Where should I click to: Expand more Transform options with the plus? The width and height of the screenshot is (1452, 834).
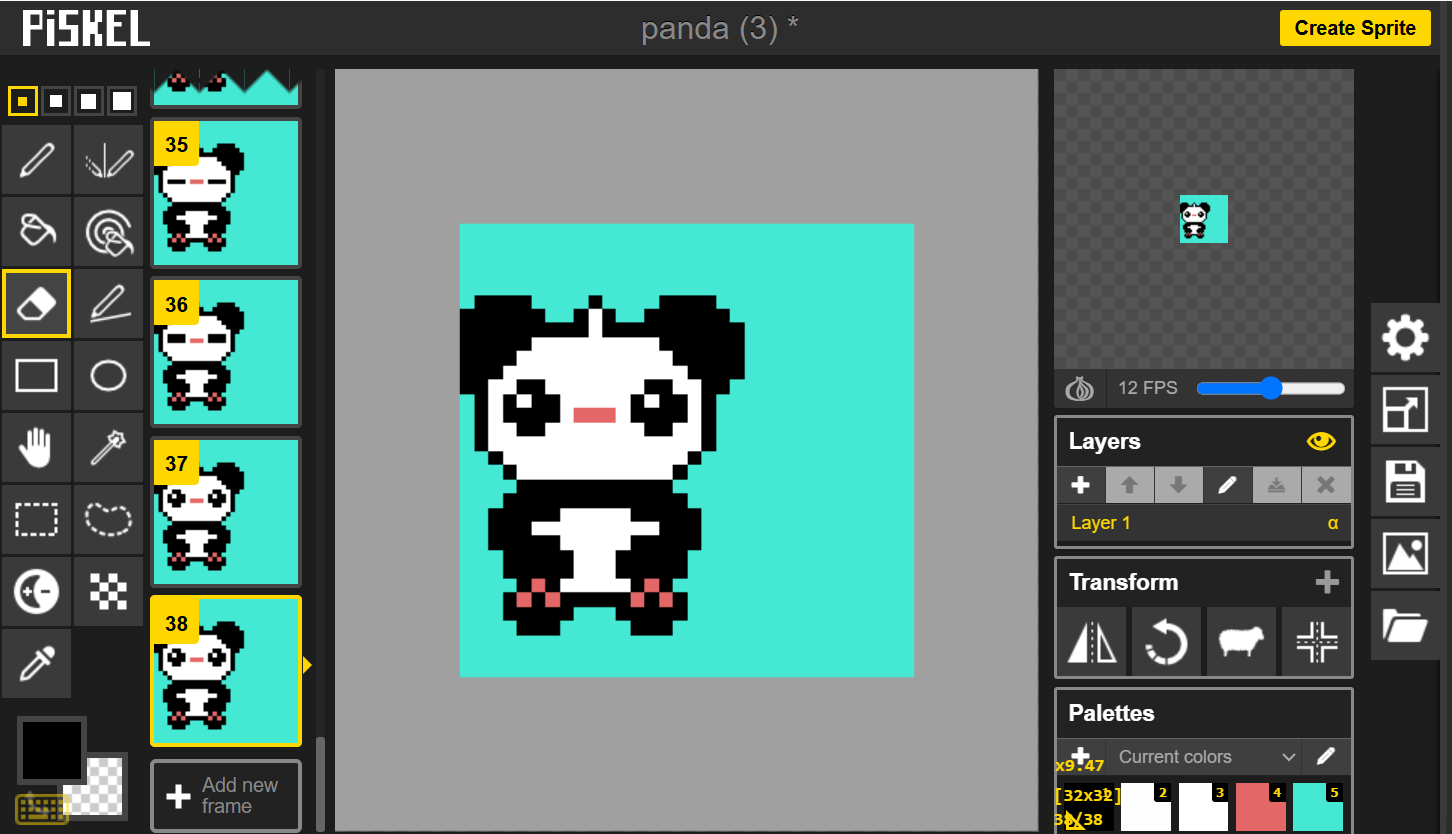click(x=1328, y=581)
